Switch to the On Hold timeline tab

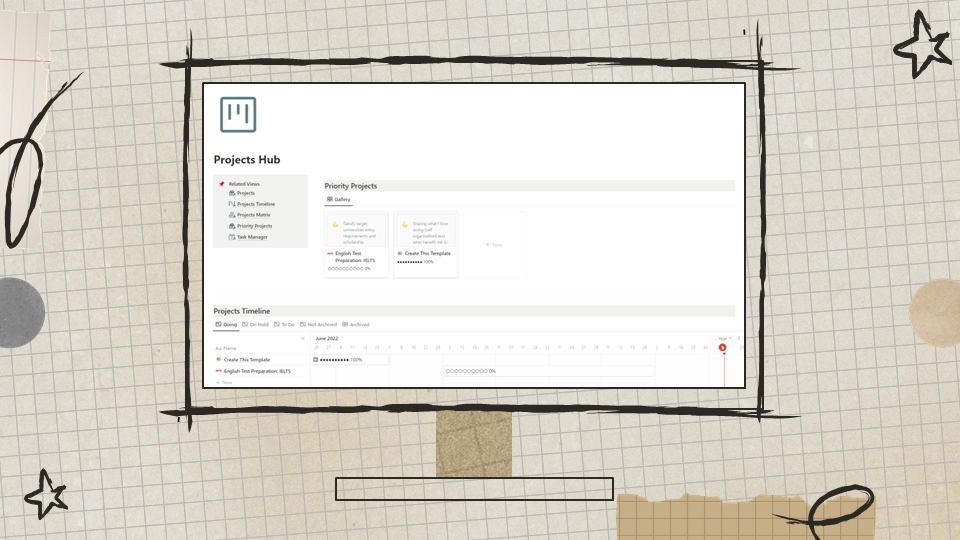pyautogui.click(x=255, y=324)
